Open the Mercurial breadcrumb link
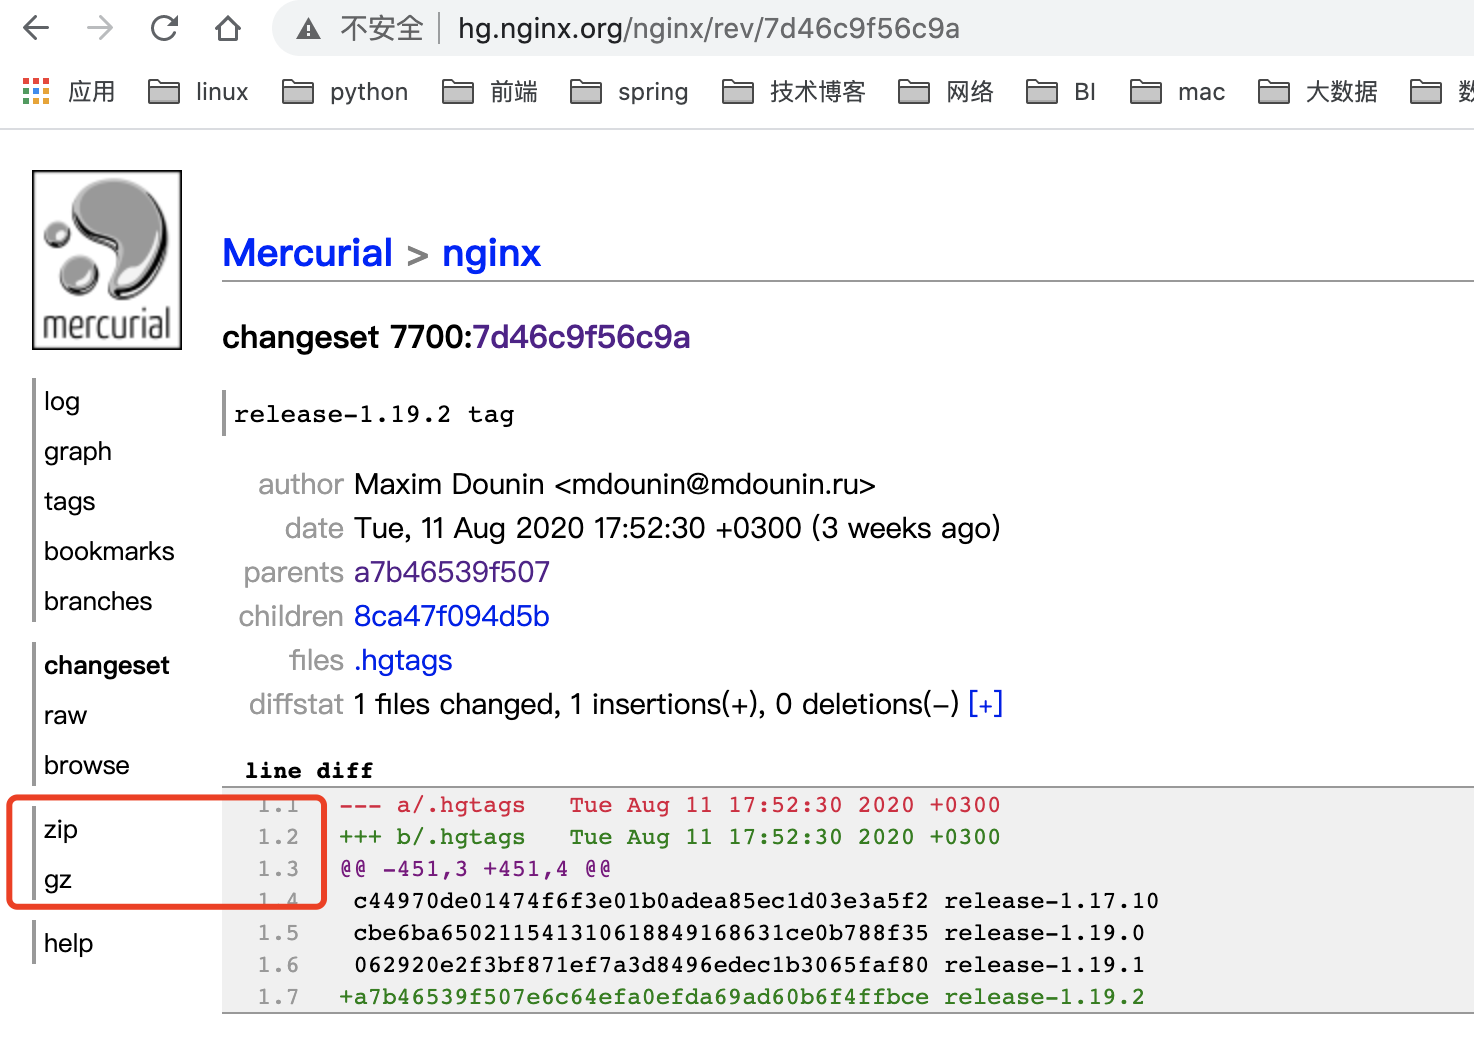The width and height of the screenshot is (1474, 1058). pyautogui.click(x=307, y=253)
